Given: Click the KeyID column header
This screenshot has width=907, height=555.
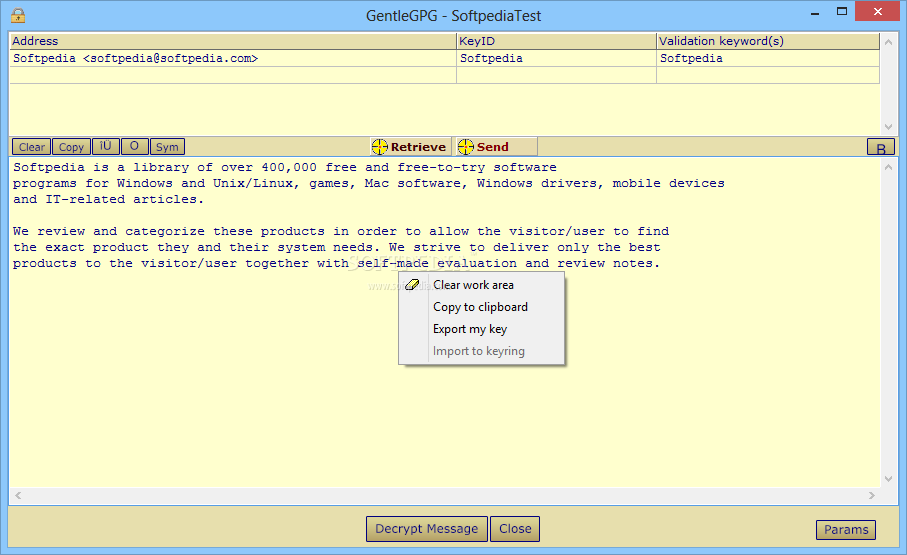Looking at the screenshot, I should click(556, 41).
